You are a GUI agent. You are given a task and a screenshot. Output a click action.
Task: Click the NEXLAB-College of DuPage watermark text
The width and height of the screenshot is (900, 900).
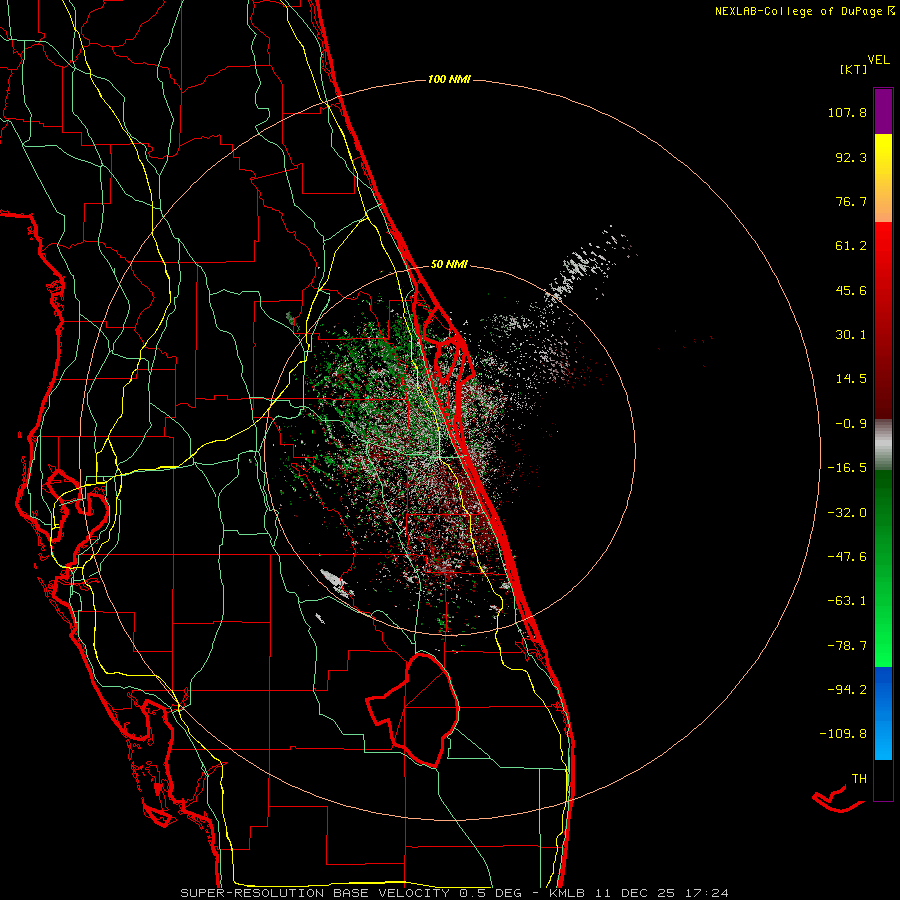point(804,11)
